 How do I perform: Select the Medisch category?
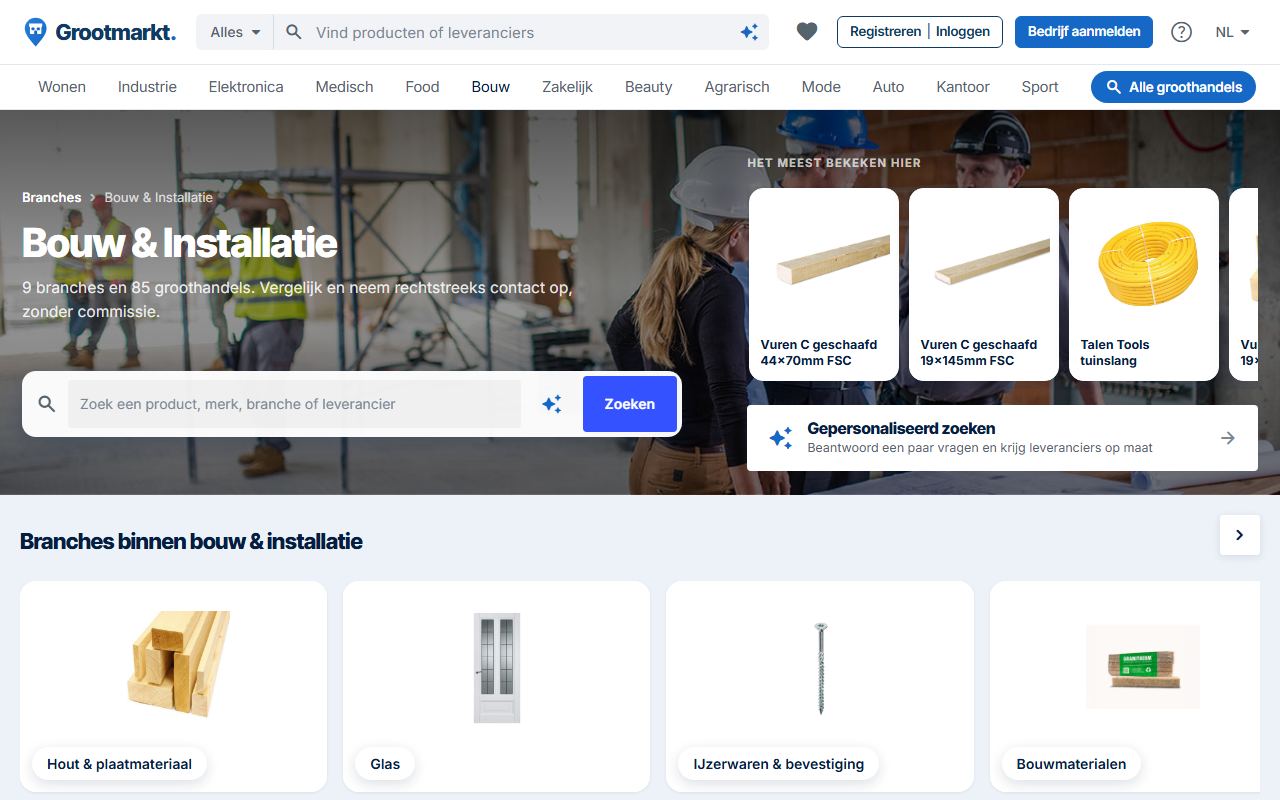click(x=344, y=87)
